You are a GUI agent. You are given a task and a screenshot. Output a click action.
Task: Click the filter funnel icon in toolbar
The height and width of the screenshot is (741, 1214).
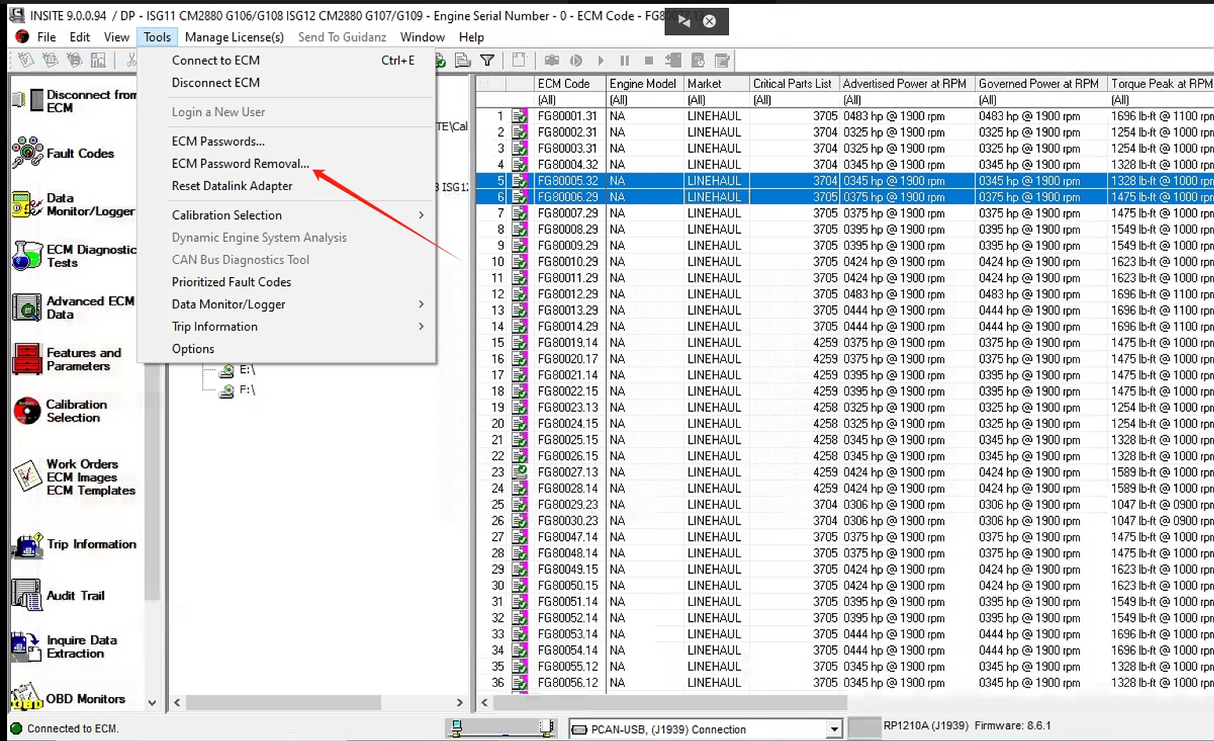(x=487, y=61)
